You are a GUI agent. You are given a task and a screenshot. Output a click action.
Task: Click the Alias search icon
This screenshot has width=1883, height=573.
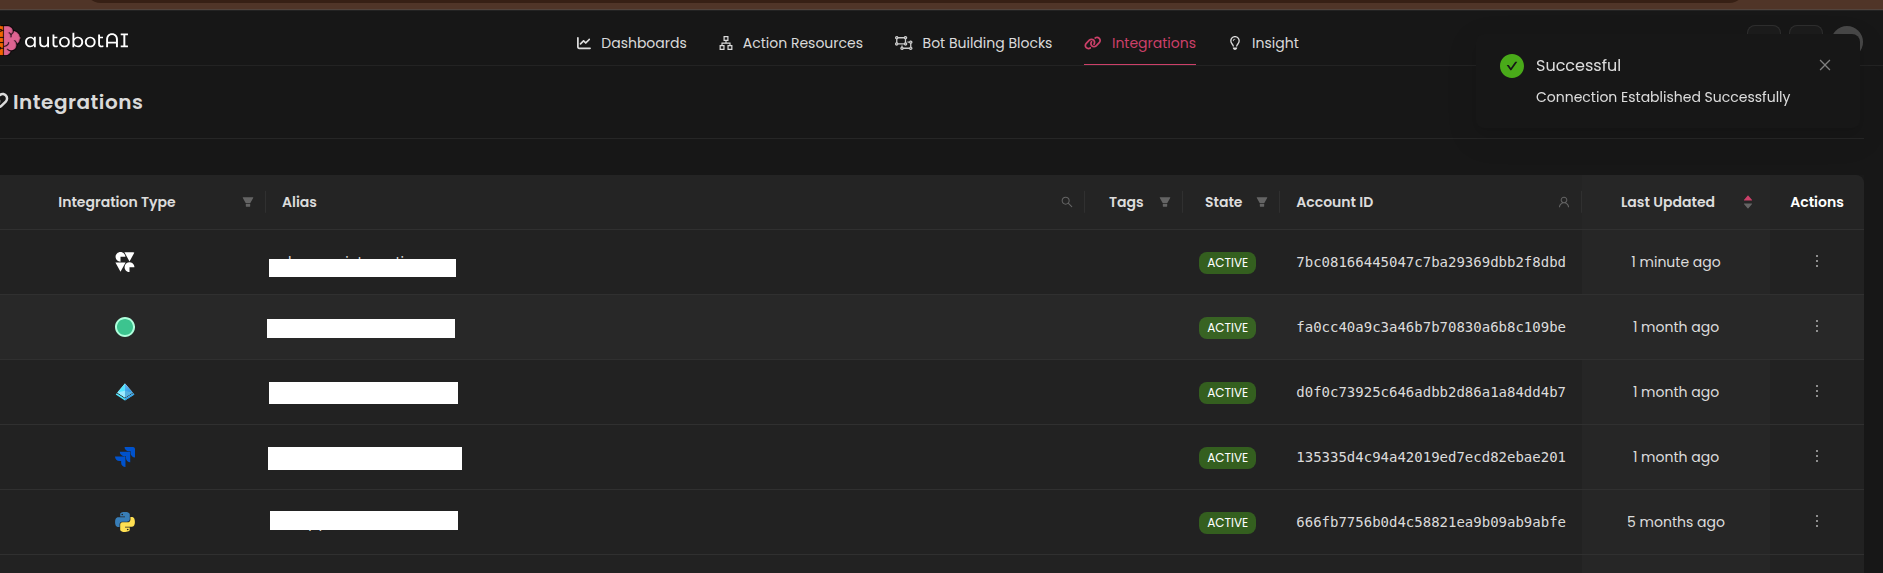[x=1066, y=202]
